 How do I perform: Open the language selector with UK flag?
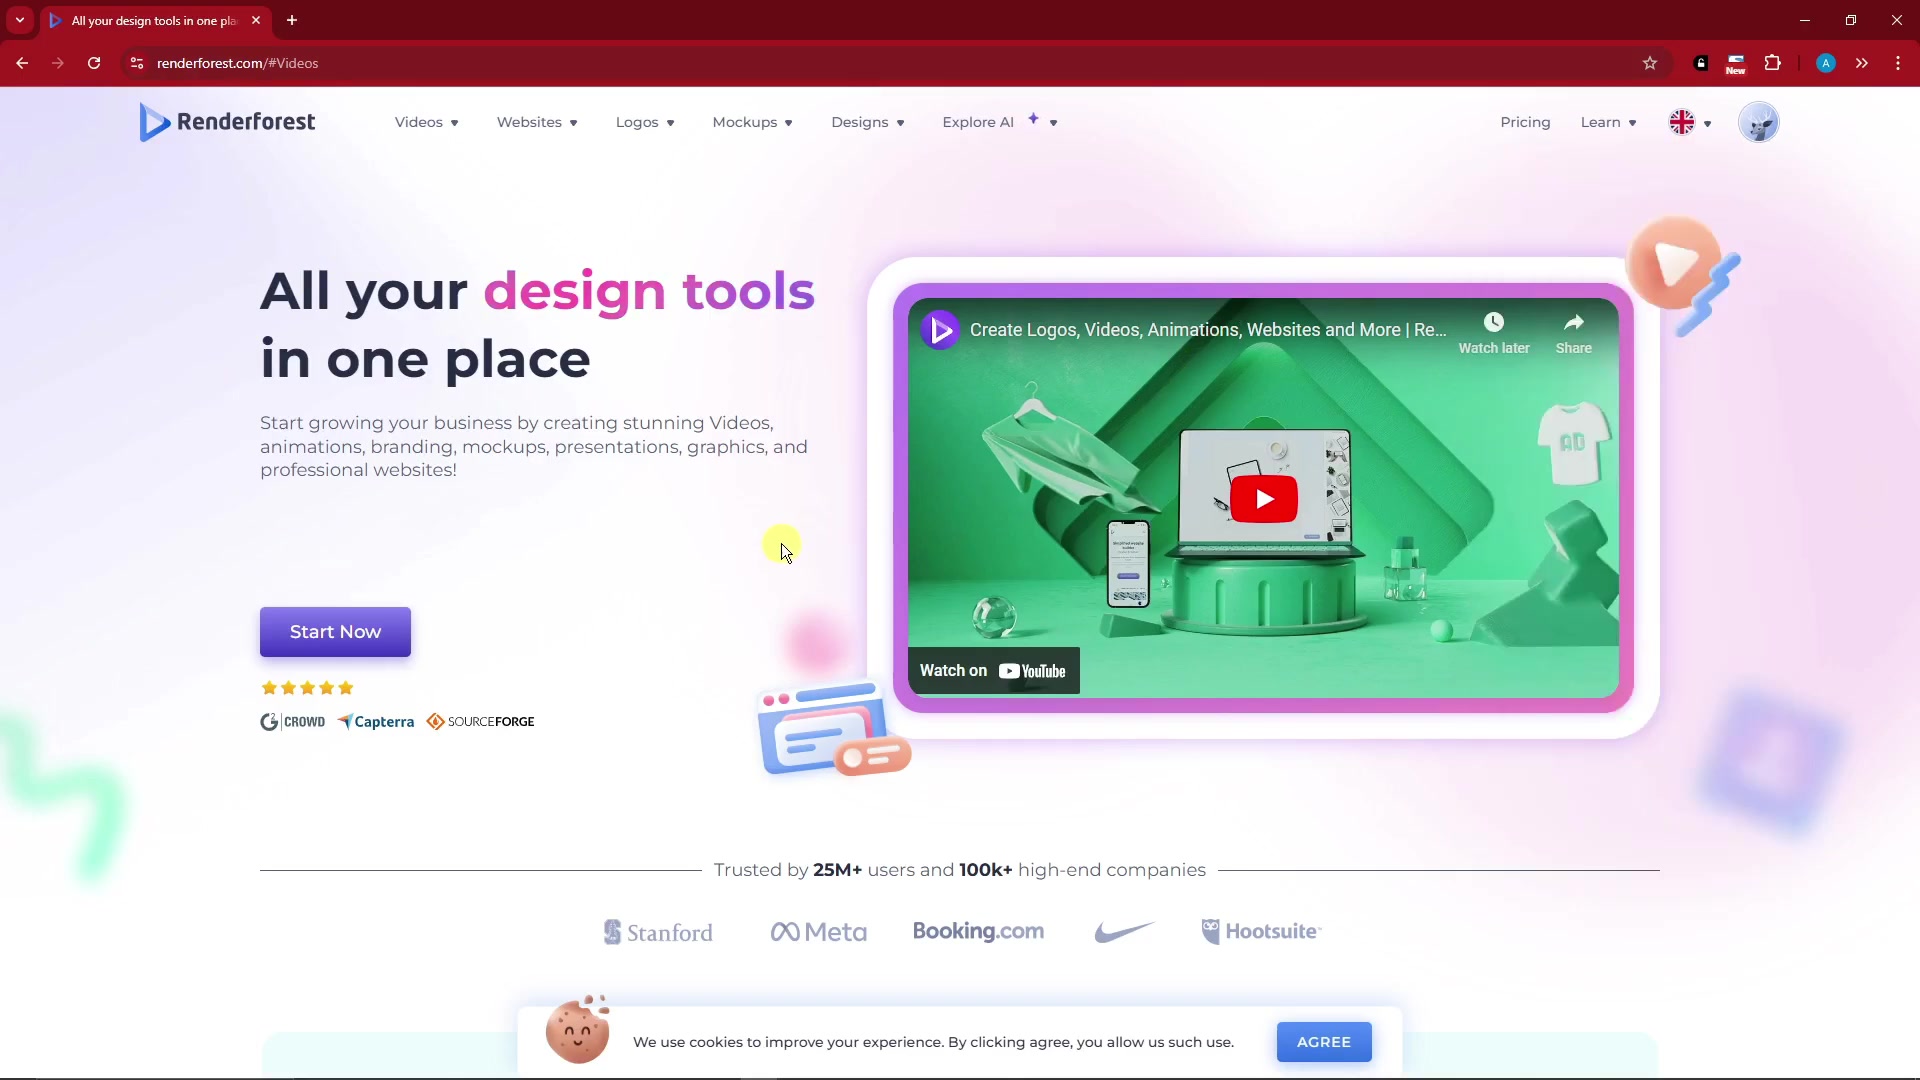coord(1690,122)
